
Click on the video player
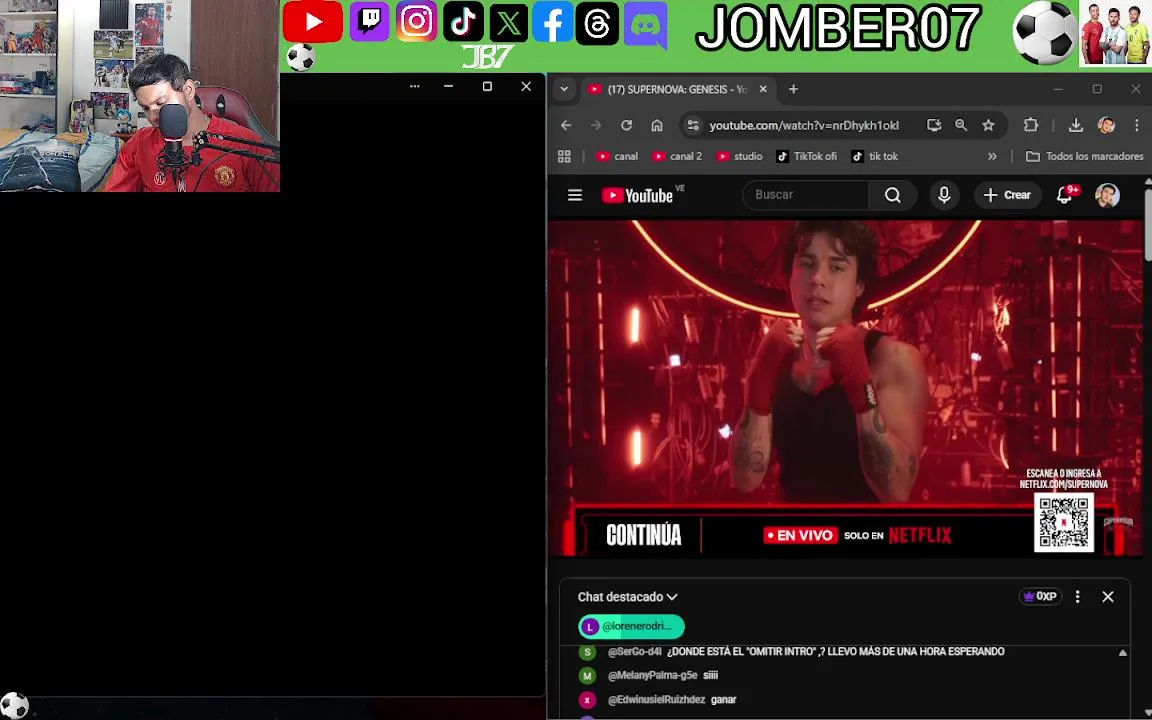846,388
